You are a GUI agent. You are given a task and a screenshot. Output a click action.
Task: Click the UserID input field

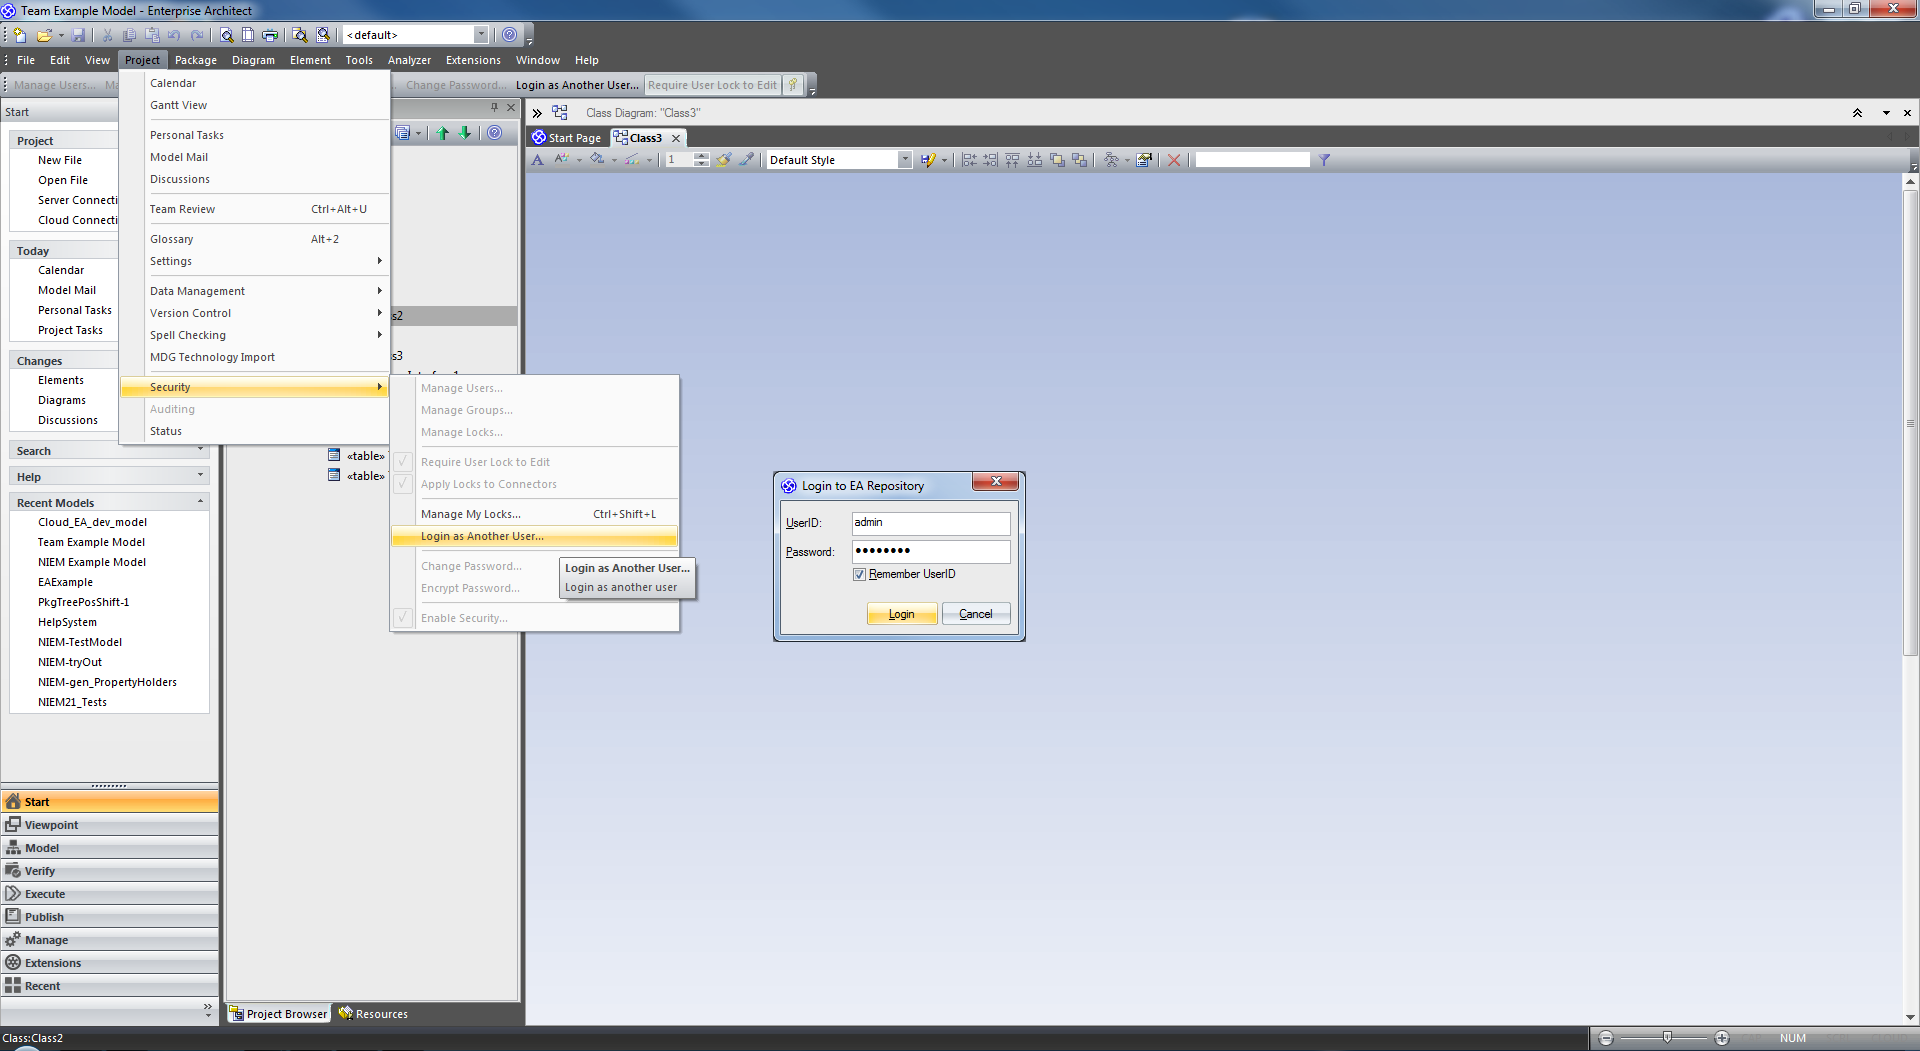pos(930,523)
